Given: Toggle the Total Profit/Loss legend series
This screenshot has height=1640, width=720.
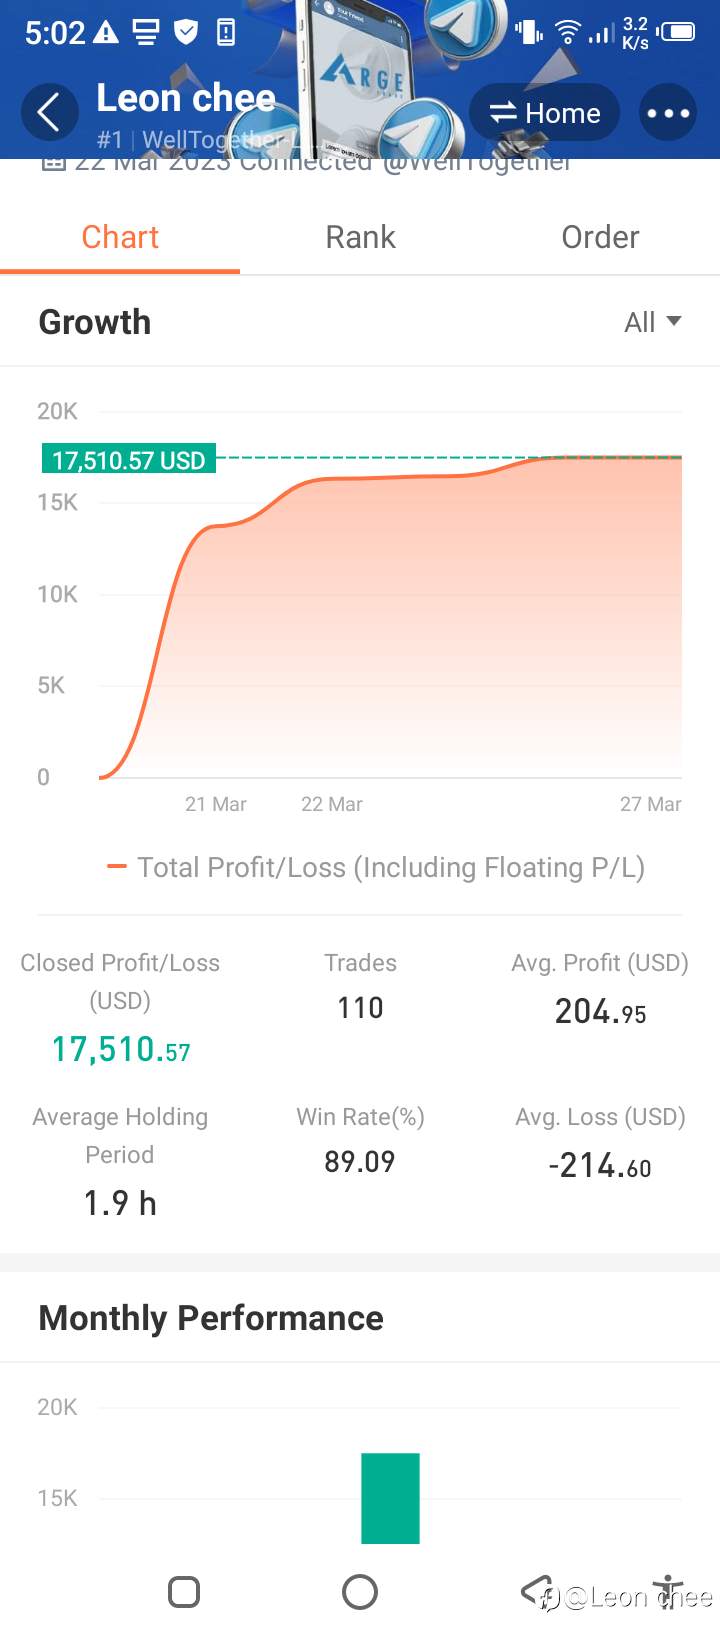Looking at the screenshot, I should [x=376, y=867].
